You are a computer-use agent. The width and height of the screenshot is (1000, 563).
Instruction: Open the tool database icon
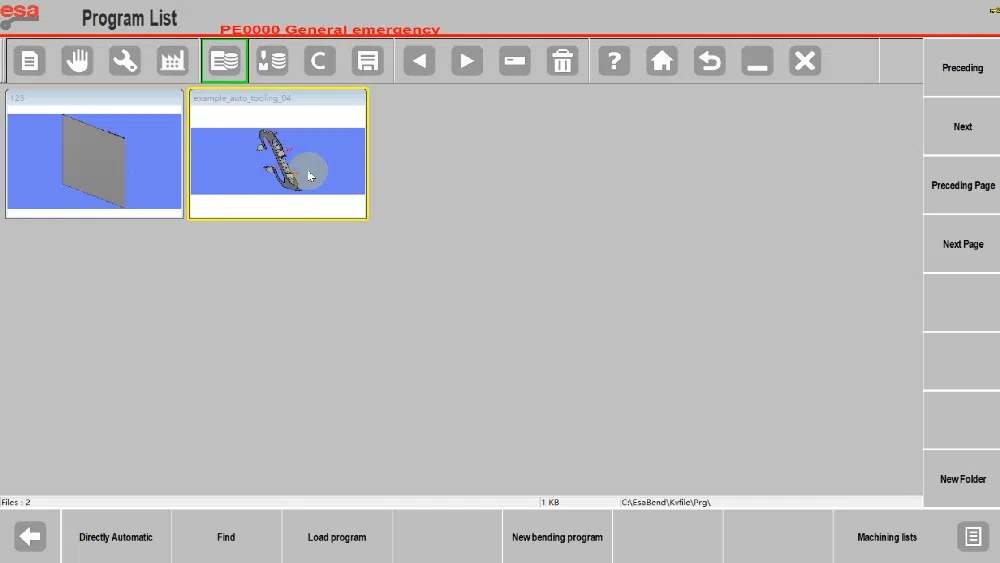(272, 61)
